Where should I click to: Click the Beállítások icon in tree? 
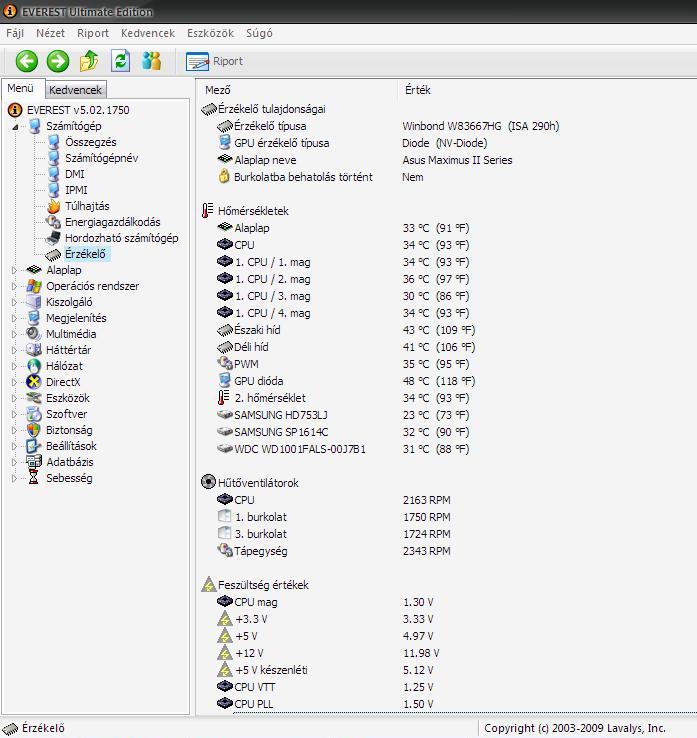(x=34, y=446)
